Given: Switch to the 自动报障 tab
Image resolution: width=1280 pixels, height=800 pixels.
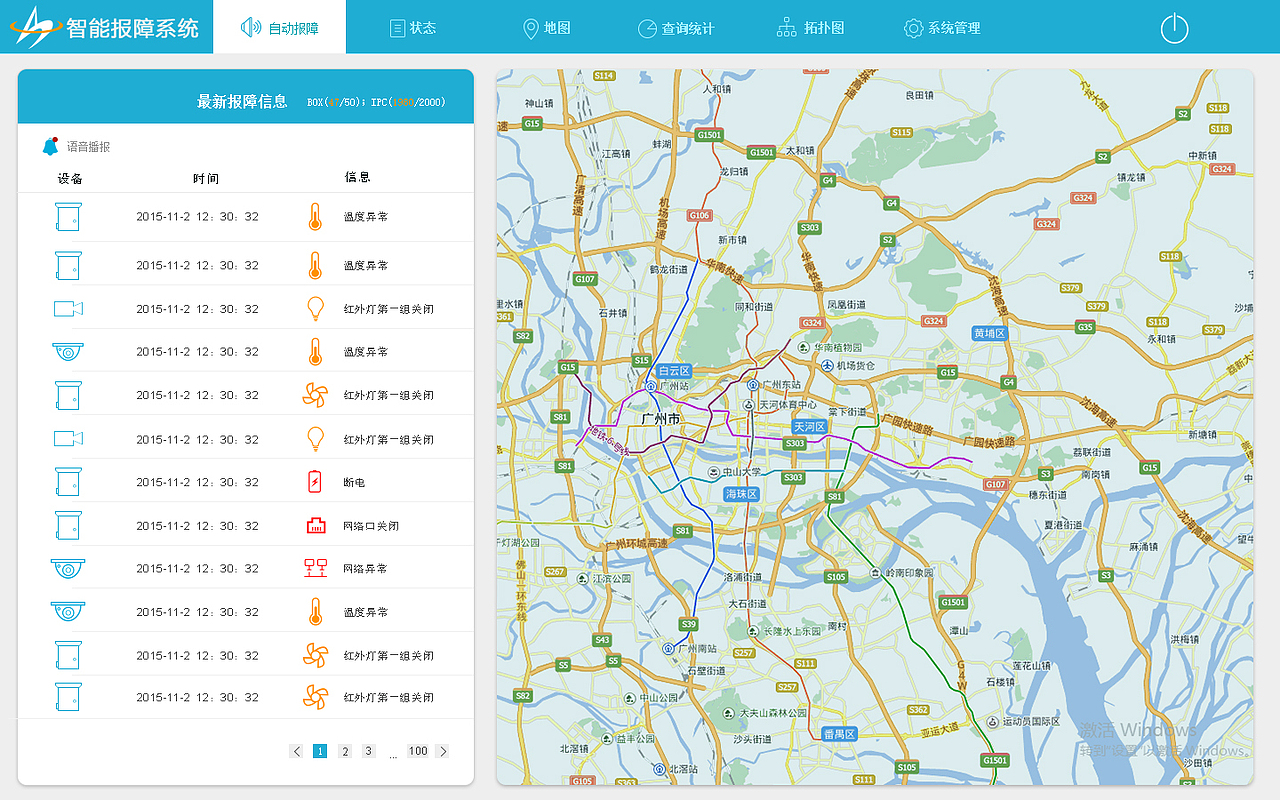Looking at the screenshot, I should point(280,27).
